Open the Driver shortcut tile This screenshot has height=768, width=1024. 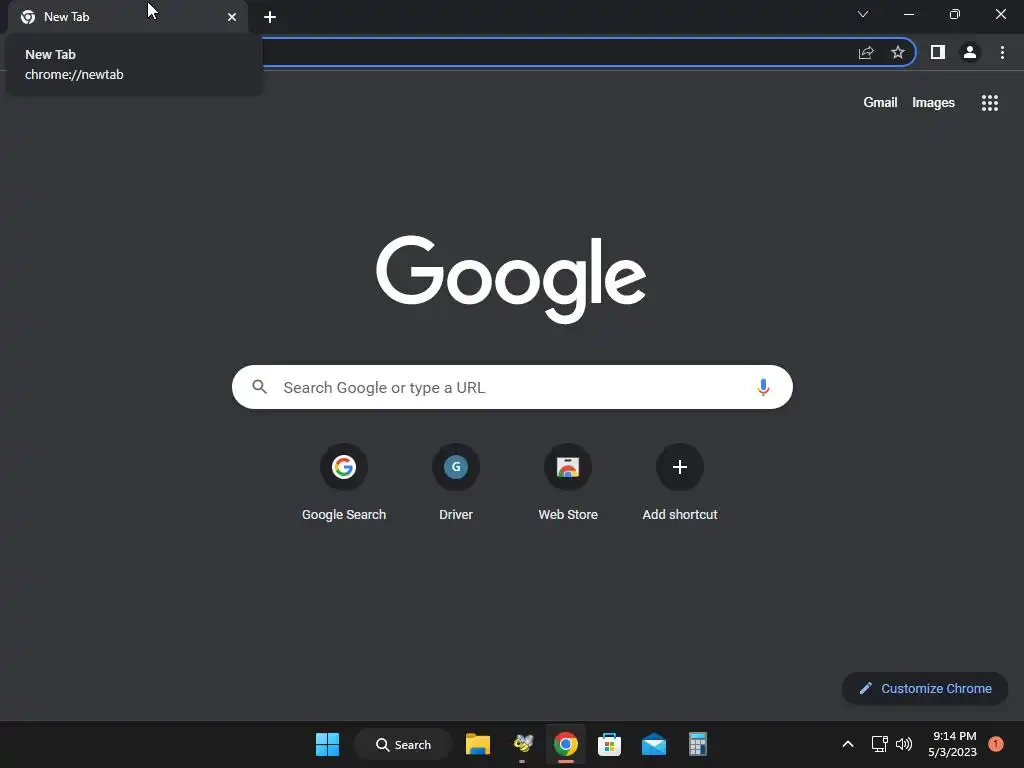(456, 482)
